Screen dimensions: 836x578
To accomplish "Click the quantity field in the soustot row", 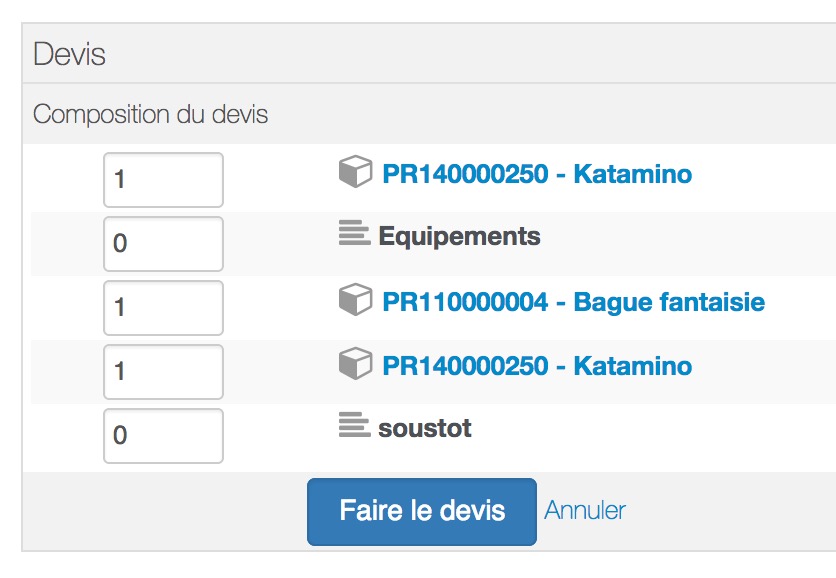I will point(163,436).
